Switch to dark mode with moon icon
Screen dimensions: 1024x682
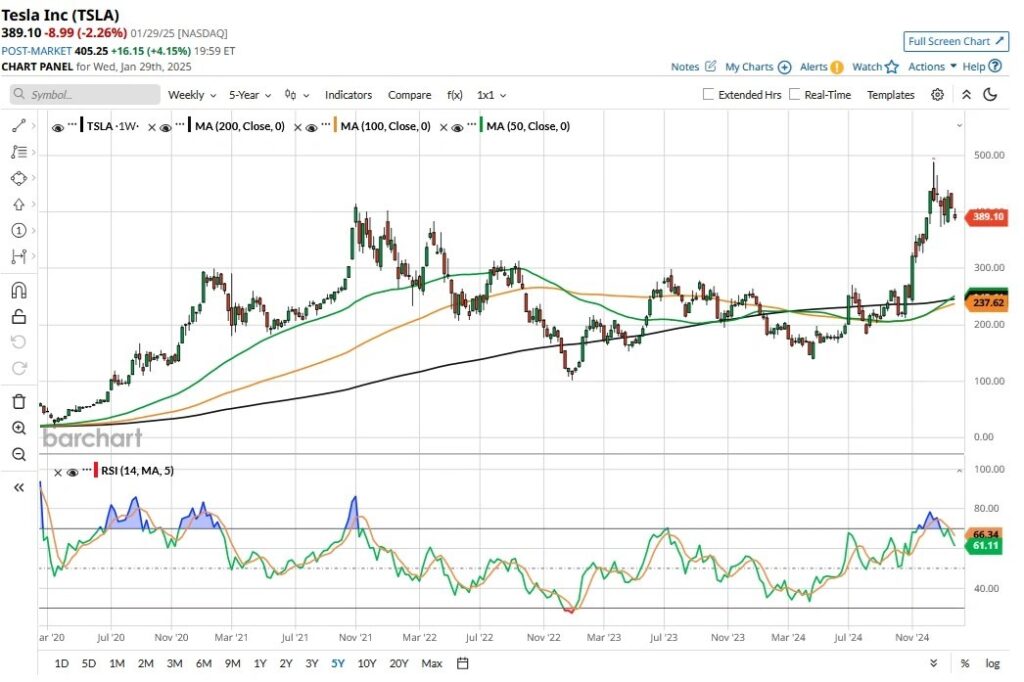990,95
